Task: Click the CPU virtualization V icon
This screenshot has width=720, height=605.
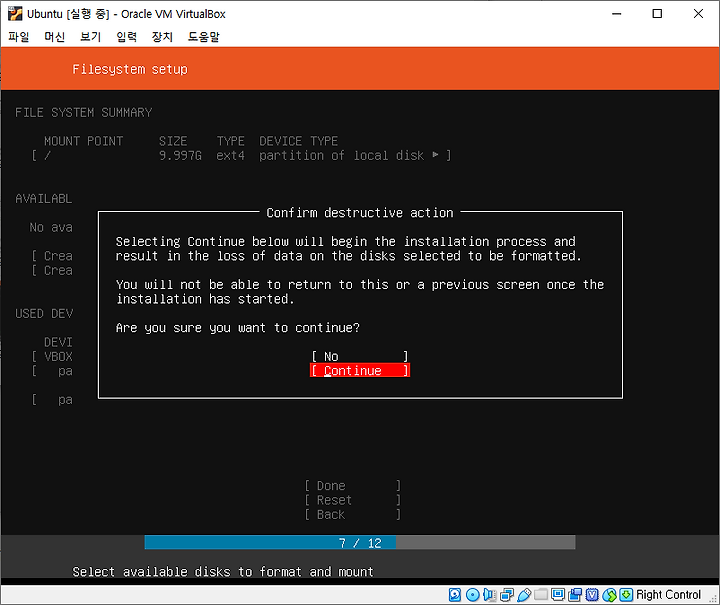Action: (592, 594)
